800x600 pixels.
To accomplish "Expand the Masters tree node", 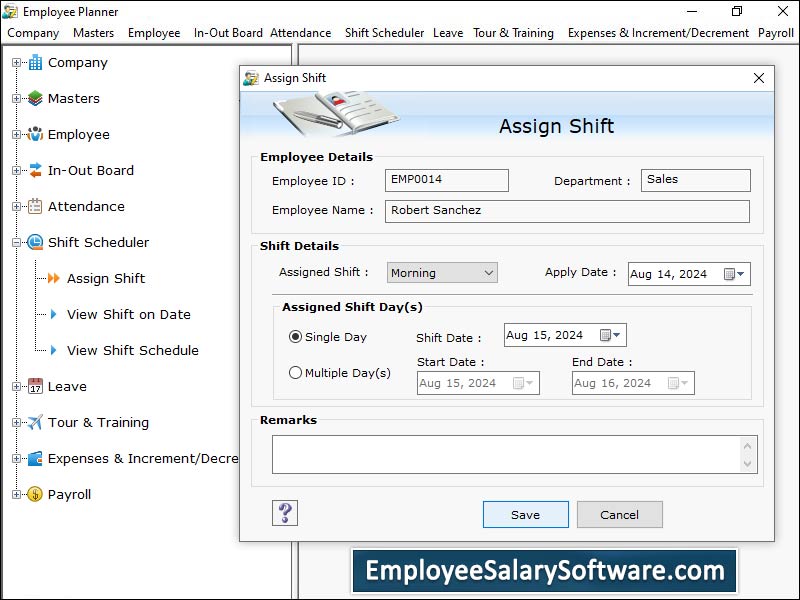I will point(16,98).
